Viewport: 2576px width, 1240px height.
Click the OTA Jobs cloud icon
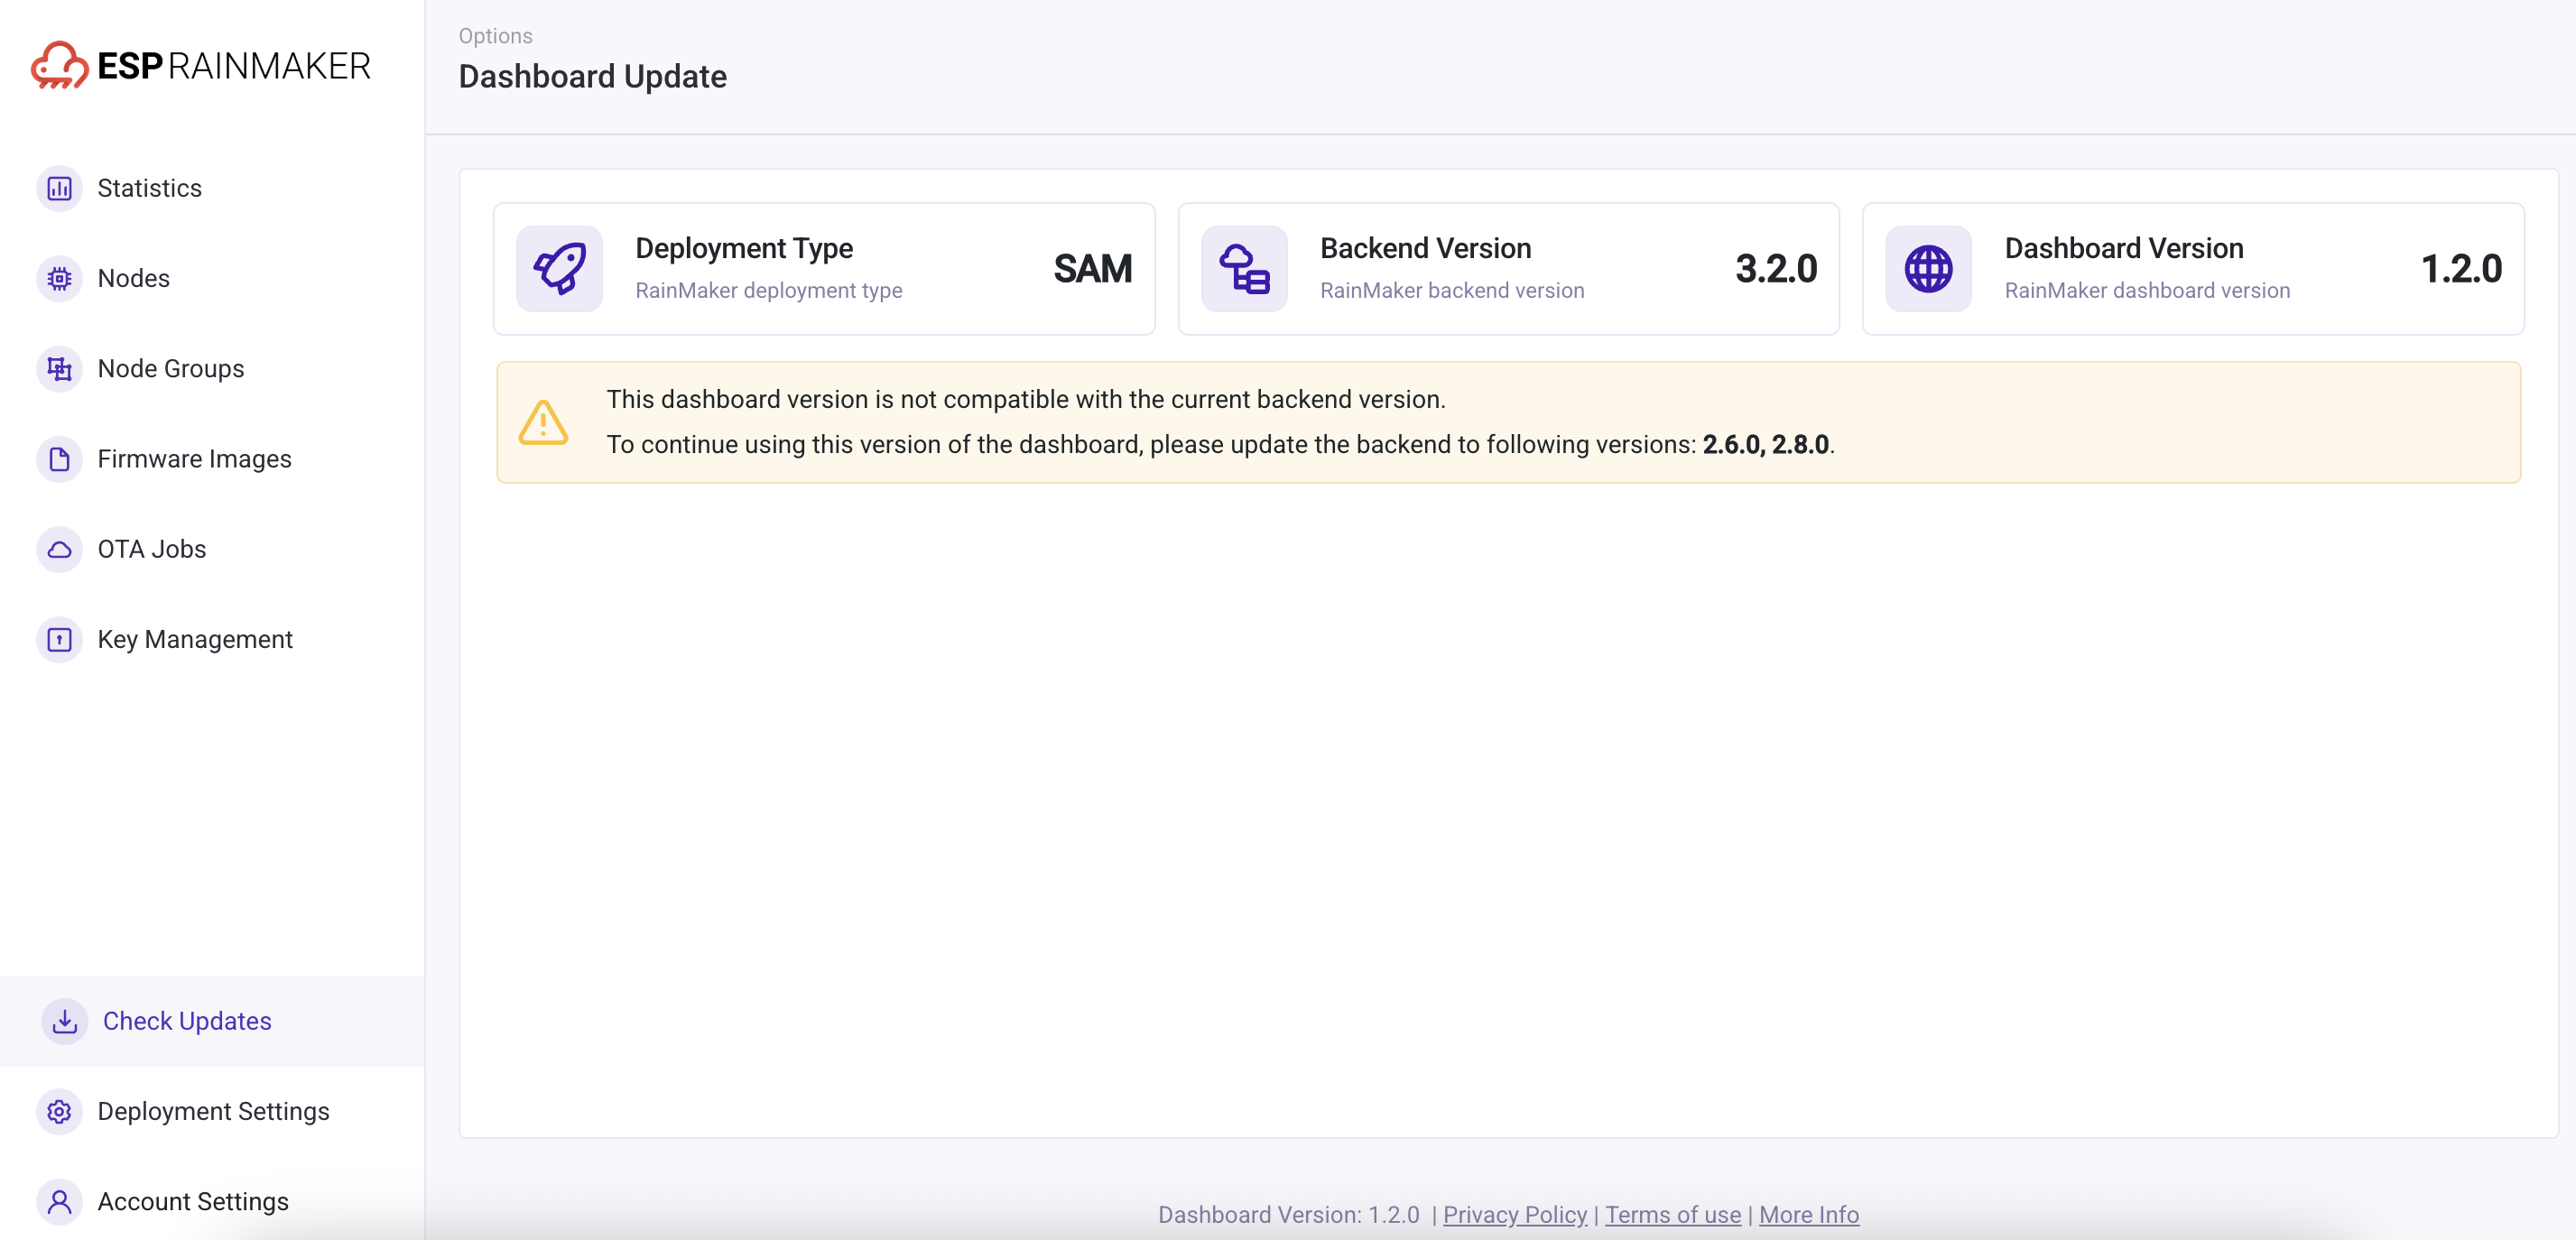pos(60,549)
